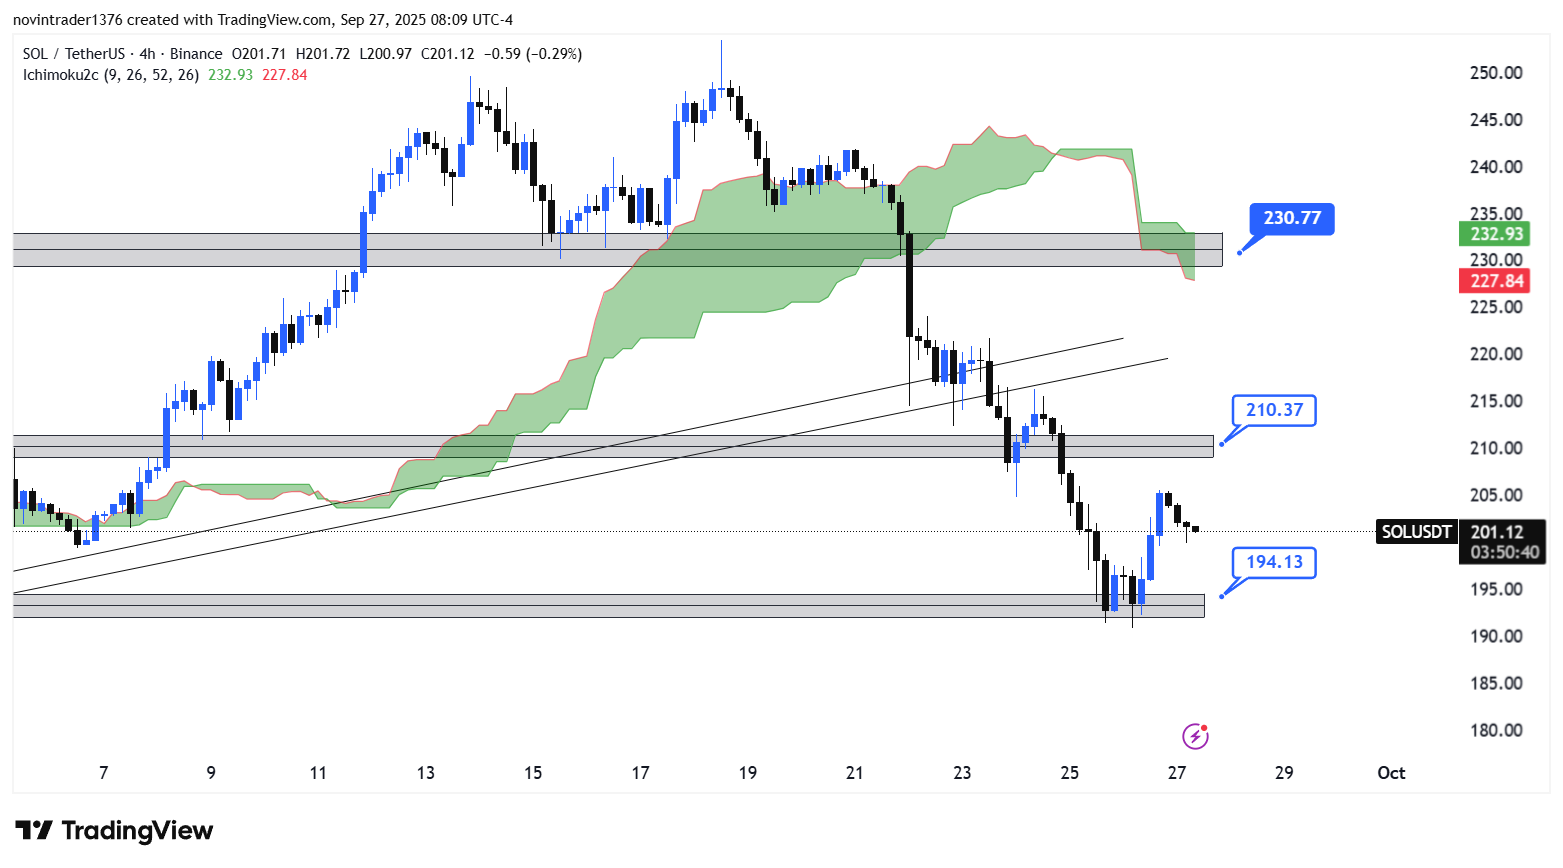Open the Ichimoku2c indicator legend title

coord(60,75)
